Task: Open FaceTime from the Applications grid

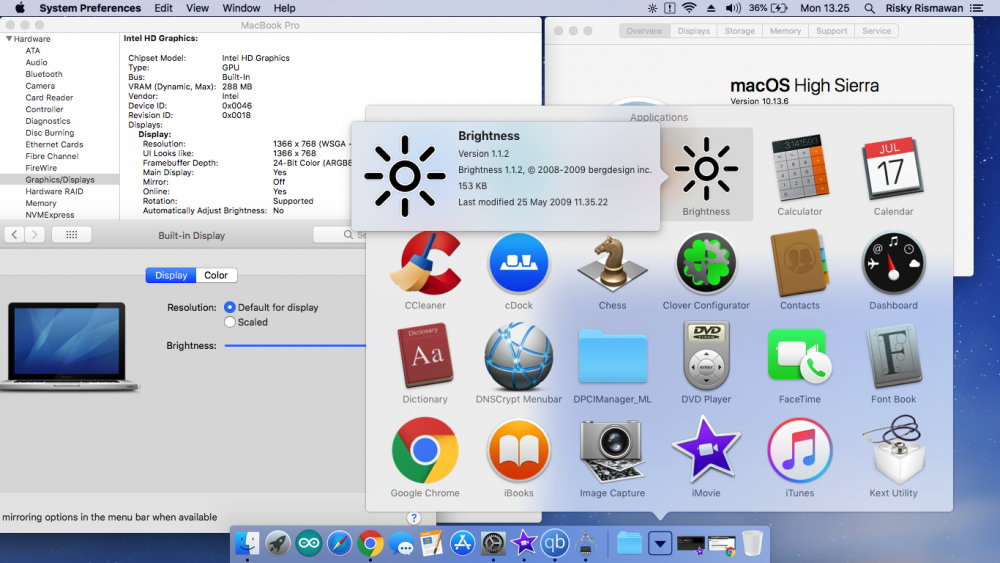Action: point(799,356)
